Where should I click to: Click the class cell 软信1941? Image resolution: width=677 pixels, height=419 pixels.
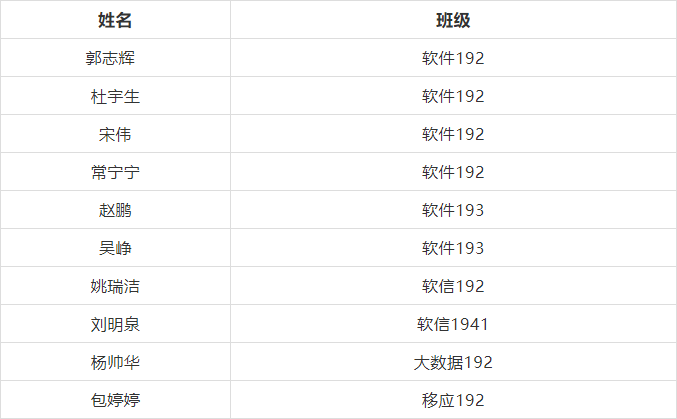pos(453,324)
